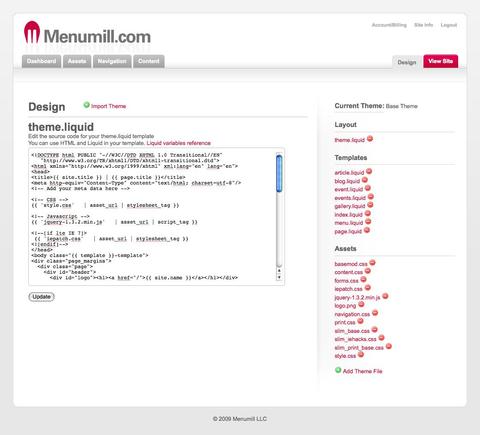The height and width of the screenshot is (435, 480).
Task: Click the green Import Theme plus icon
Action: pyautogui.click(x=87, y=105)
